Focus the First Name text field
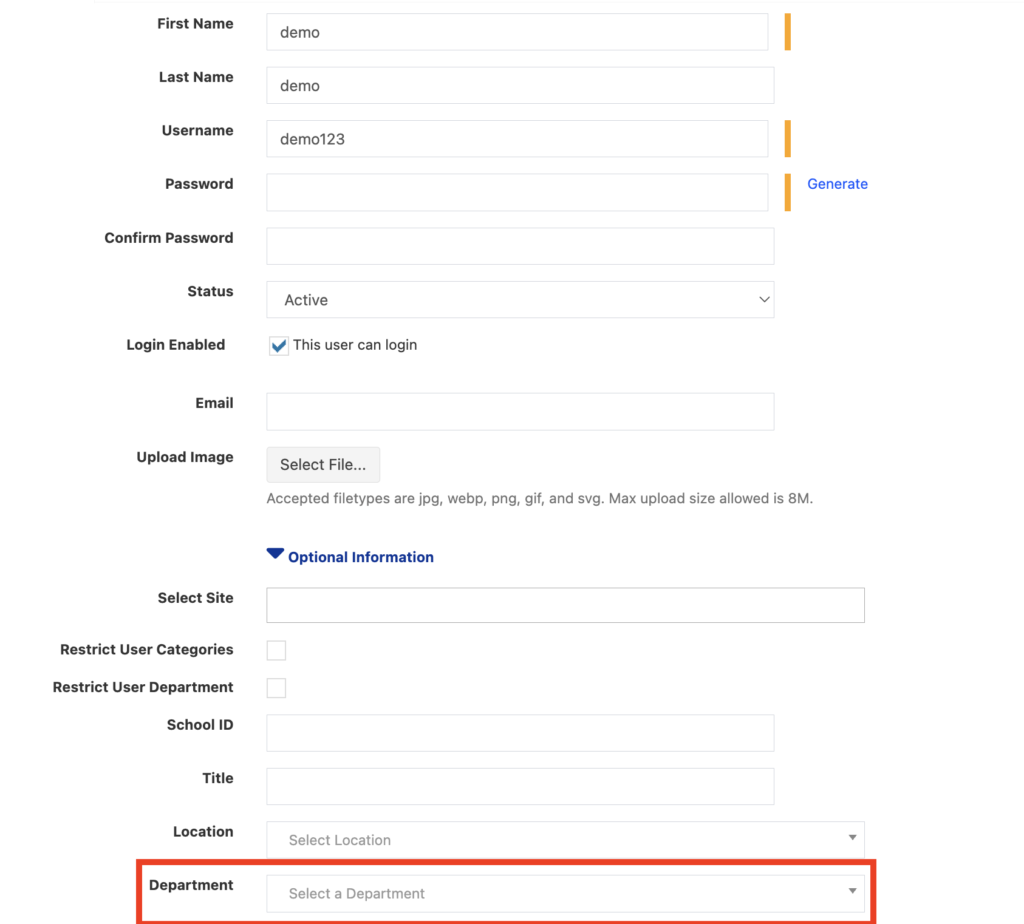This screenshot has height=924, width=1024. pos(516,32)
